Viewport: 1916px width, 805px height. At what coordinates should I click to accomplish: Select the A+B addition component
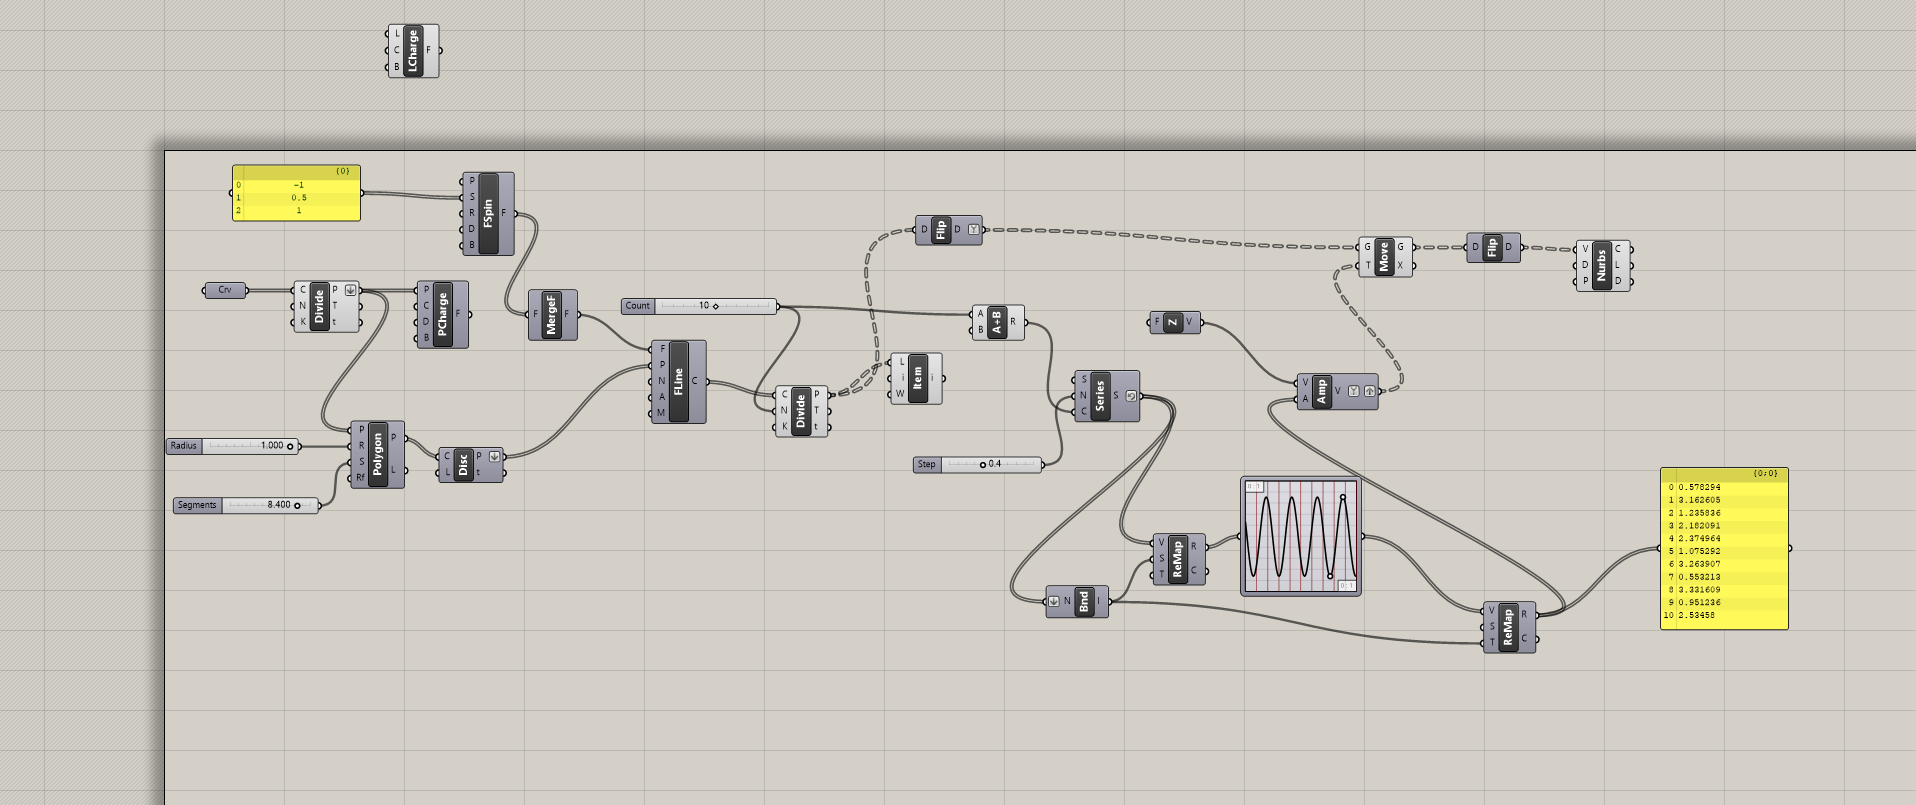coord(997,322)
